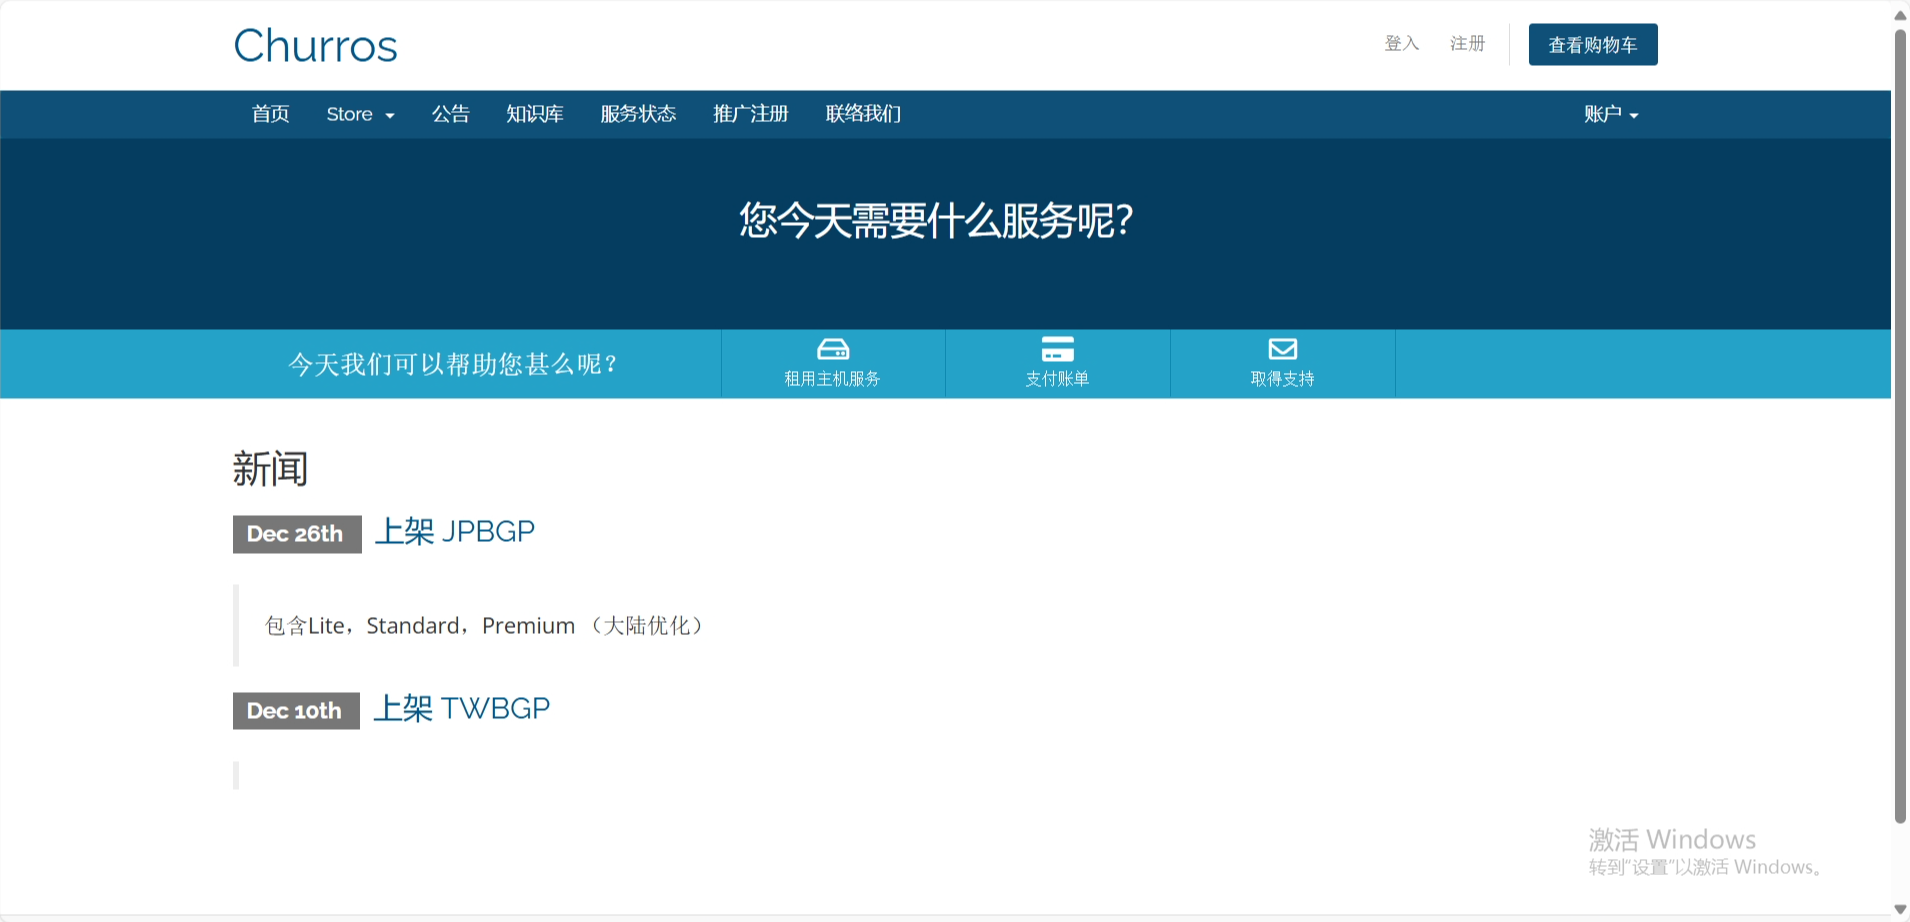Click the server icon for 租用主机服务
This screenshot has height=922, width=1910.
point(832,349)
